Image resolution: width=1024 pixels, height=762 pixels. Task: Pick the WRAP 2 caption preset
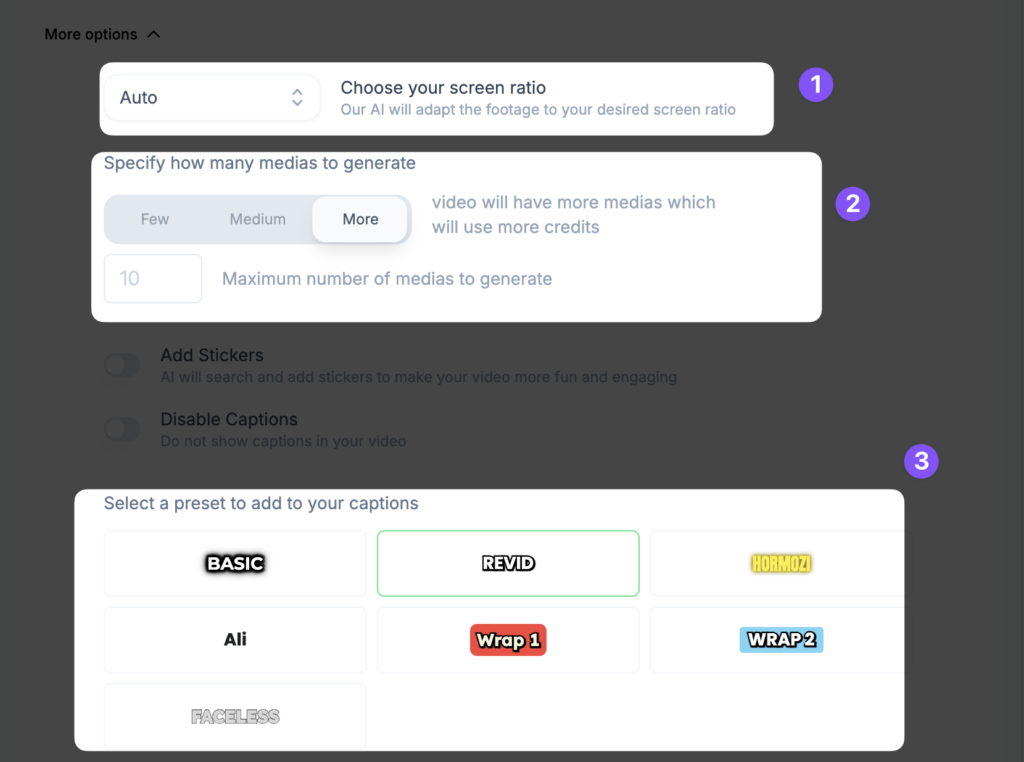click(x=780, y=639)
